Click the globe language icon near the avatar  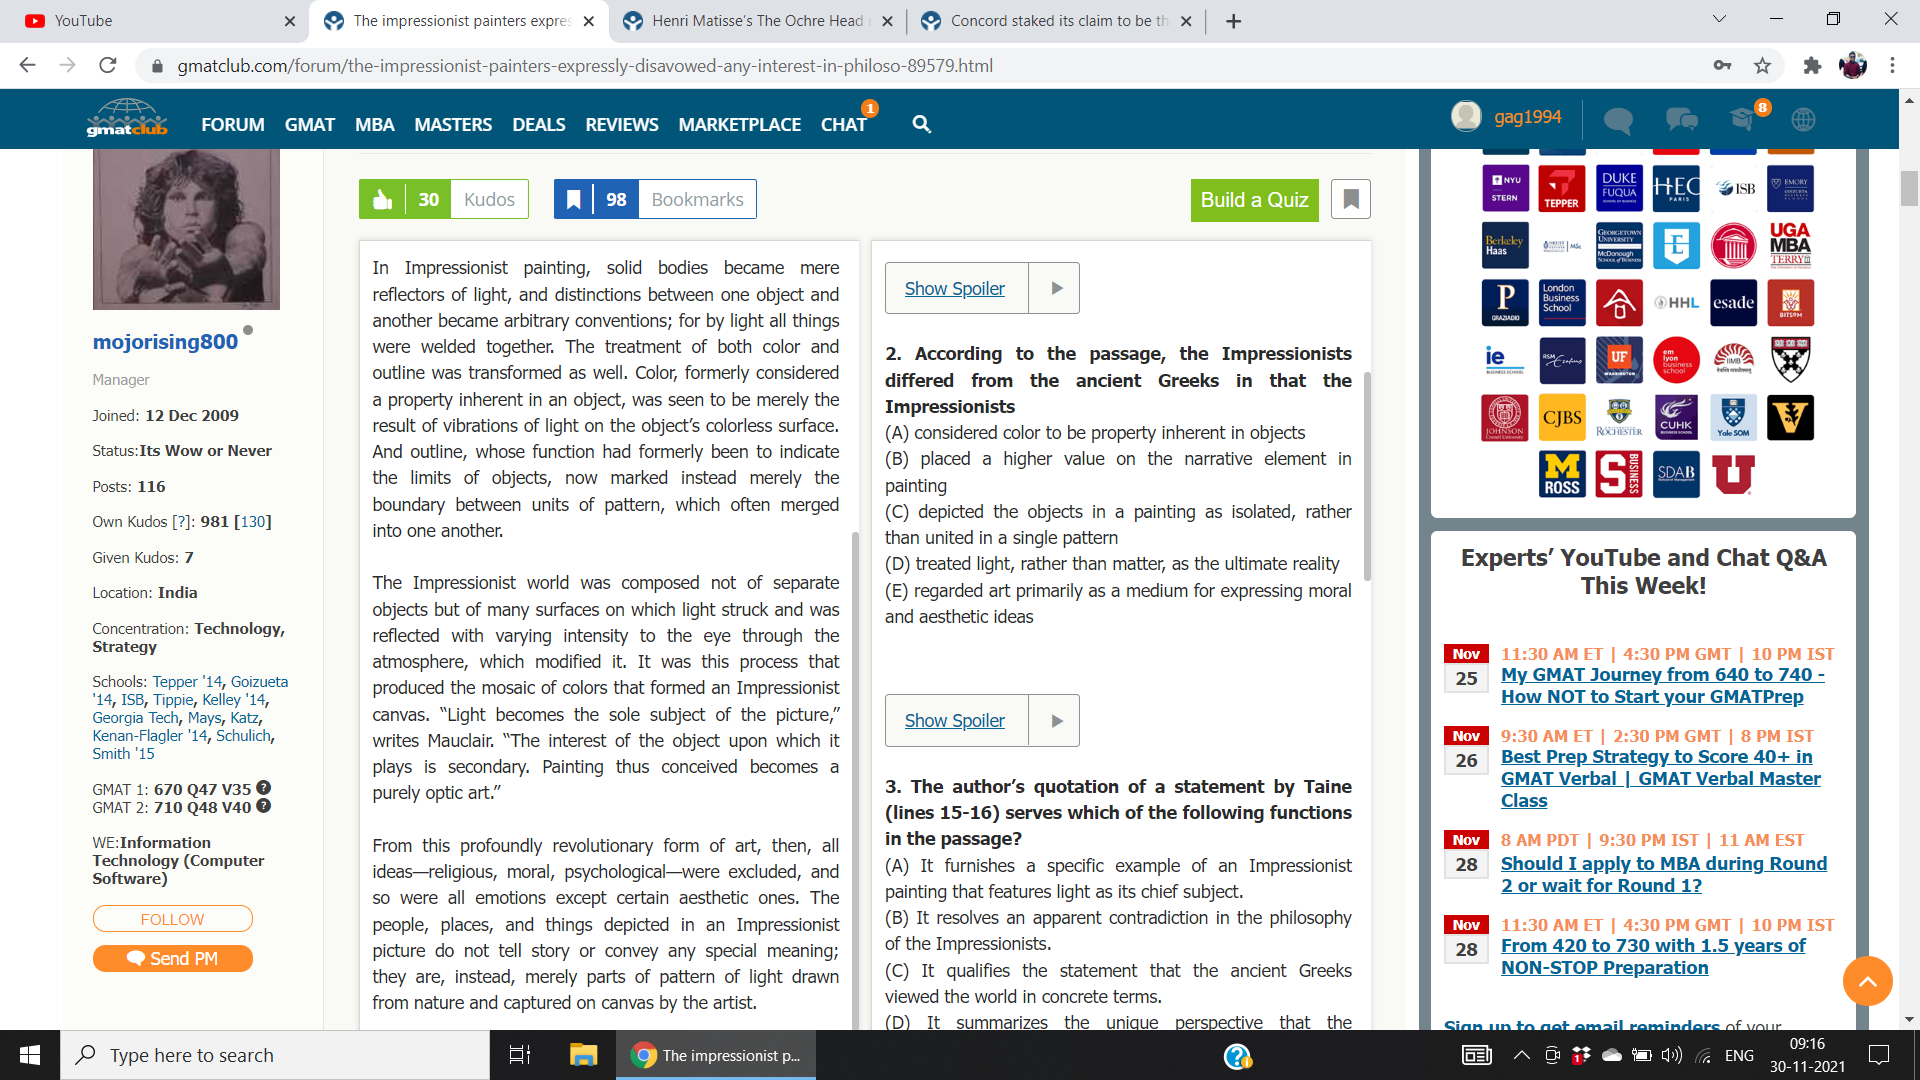click(1805, 119)
